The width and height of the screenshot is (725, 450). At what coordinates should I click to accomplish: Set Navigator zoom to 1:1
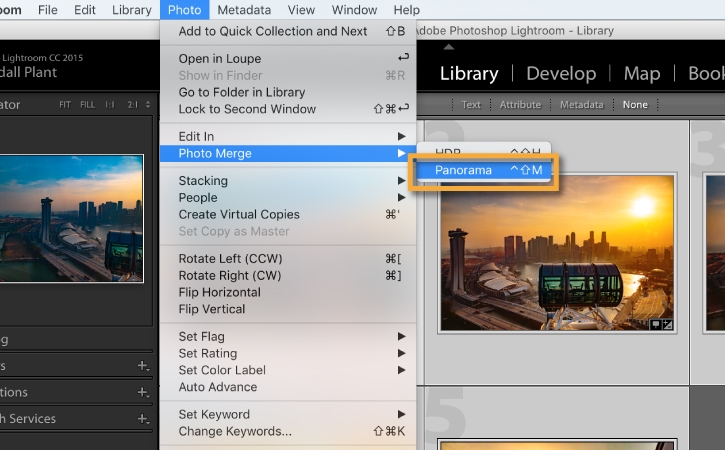[x=110, y=105]
